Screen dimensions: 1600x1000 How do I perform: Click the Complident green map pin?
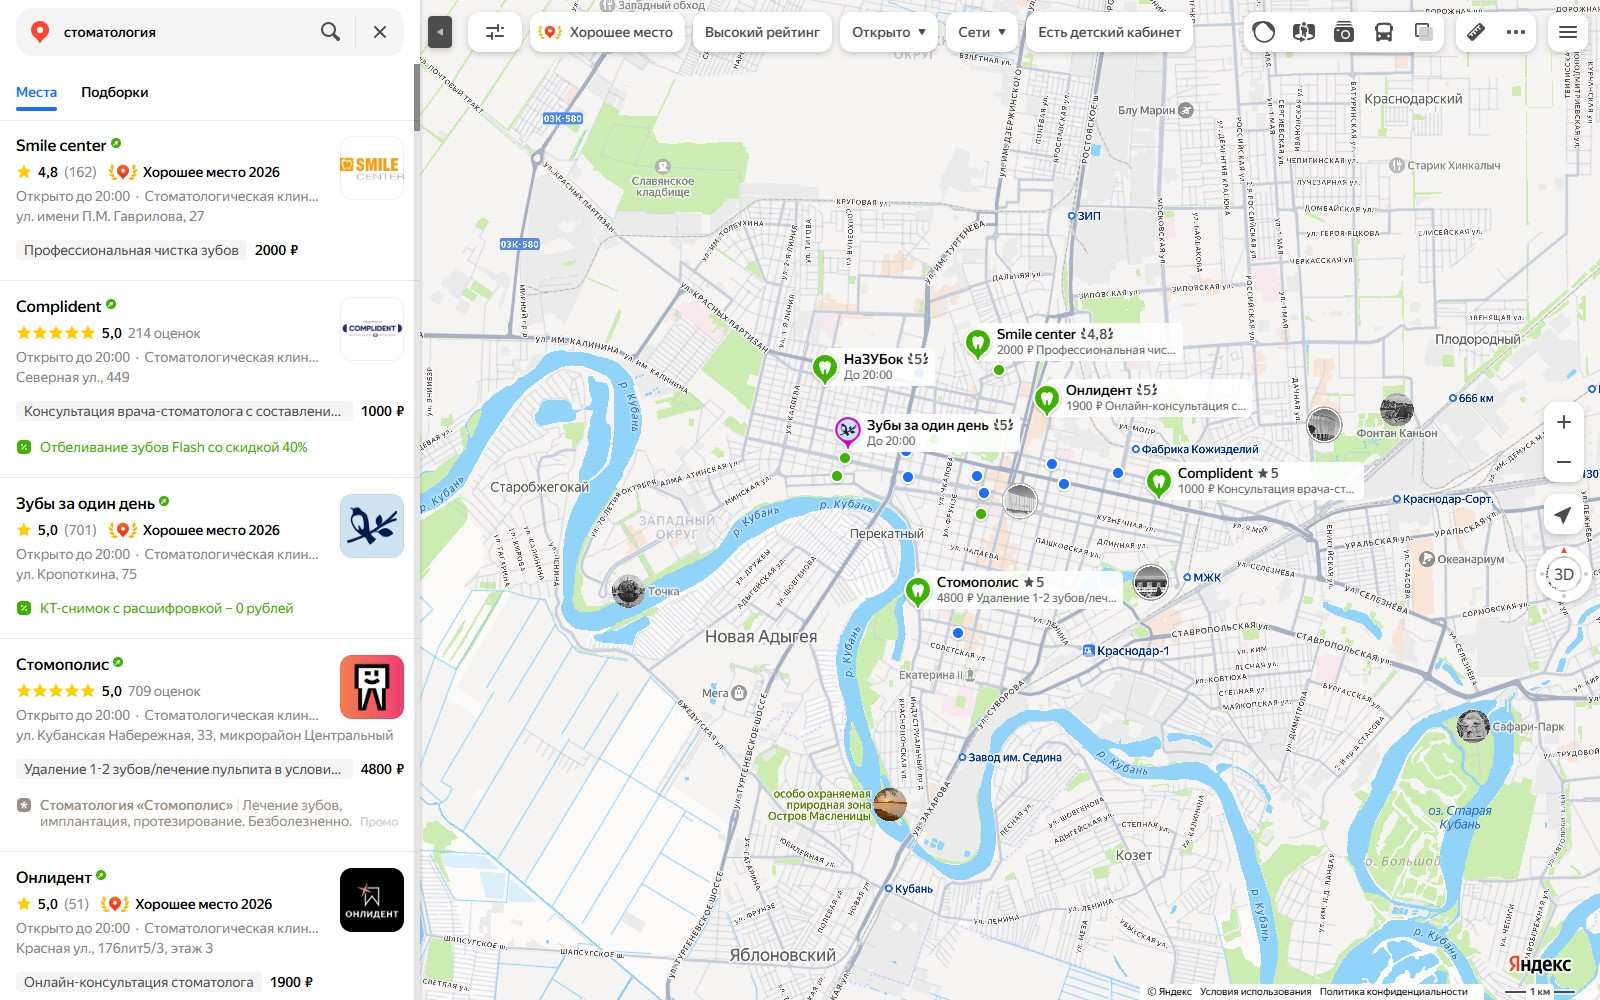click(1158, 482)
